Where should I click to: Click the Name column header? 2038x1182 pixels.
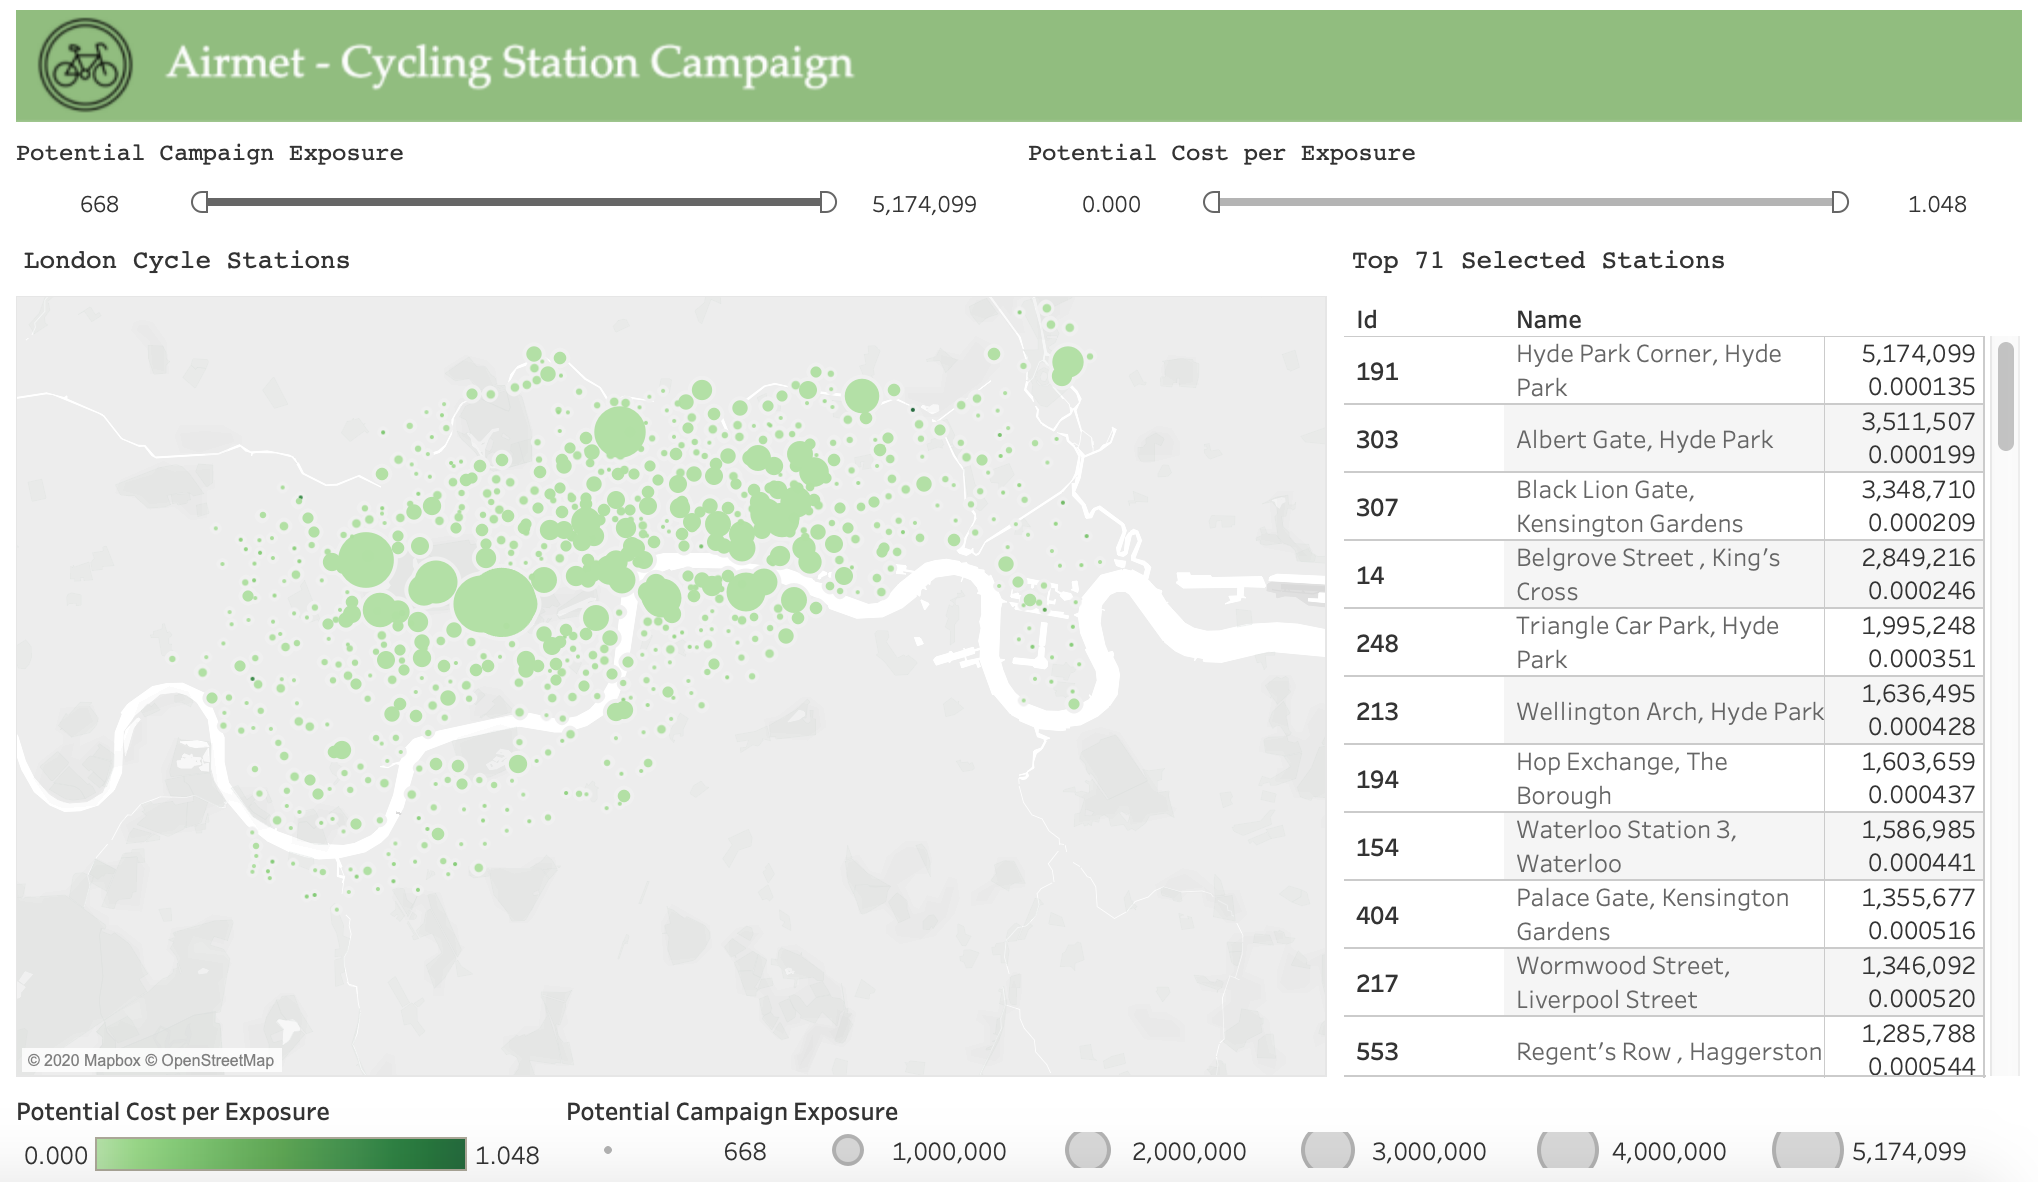click(x=1548, y=319)
